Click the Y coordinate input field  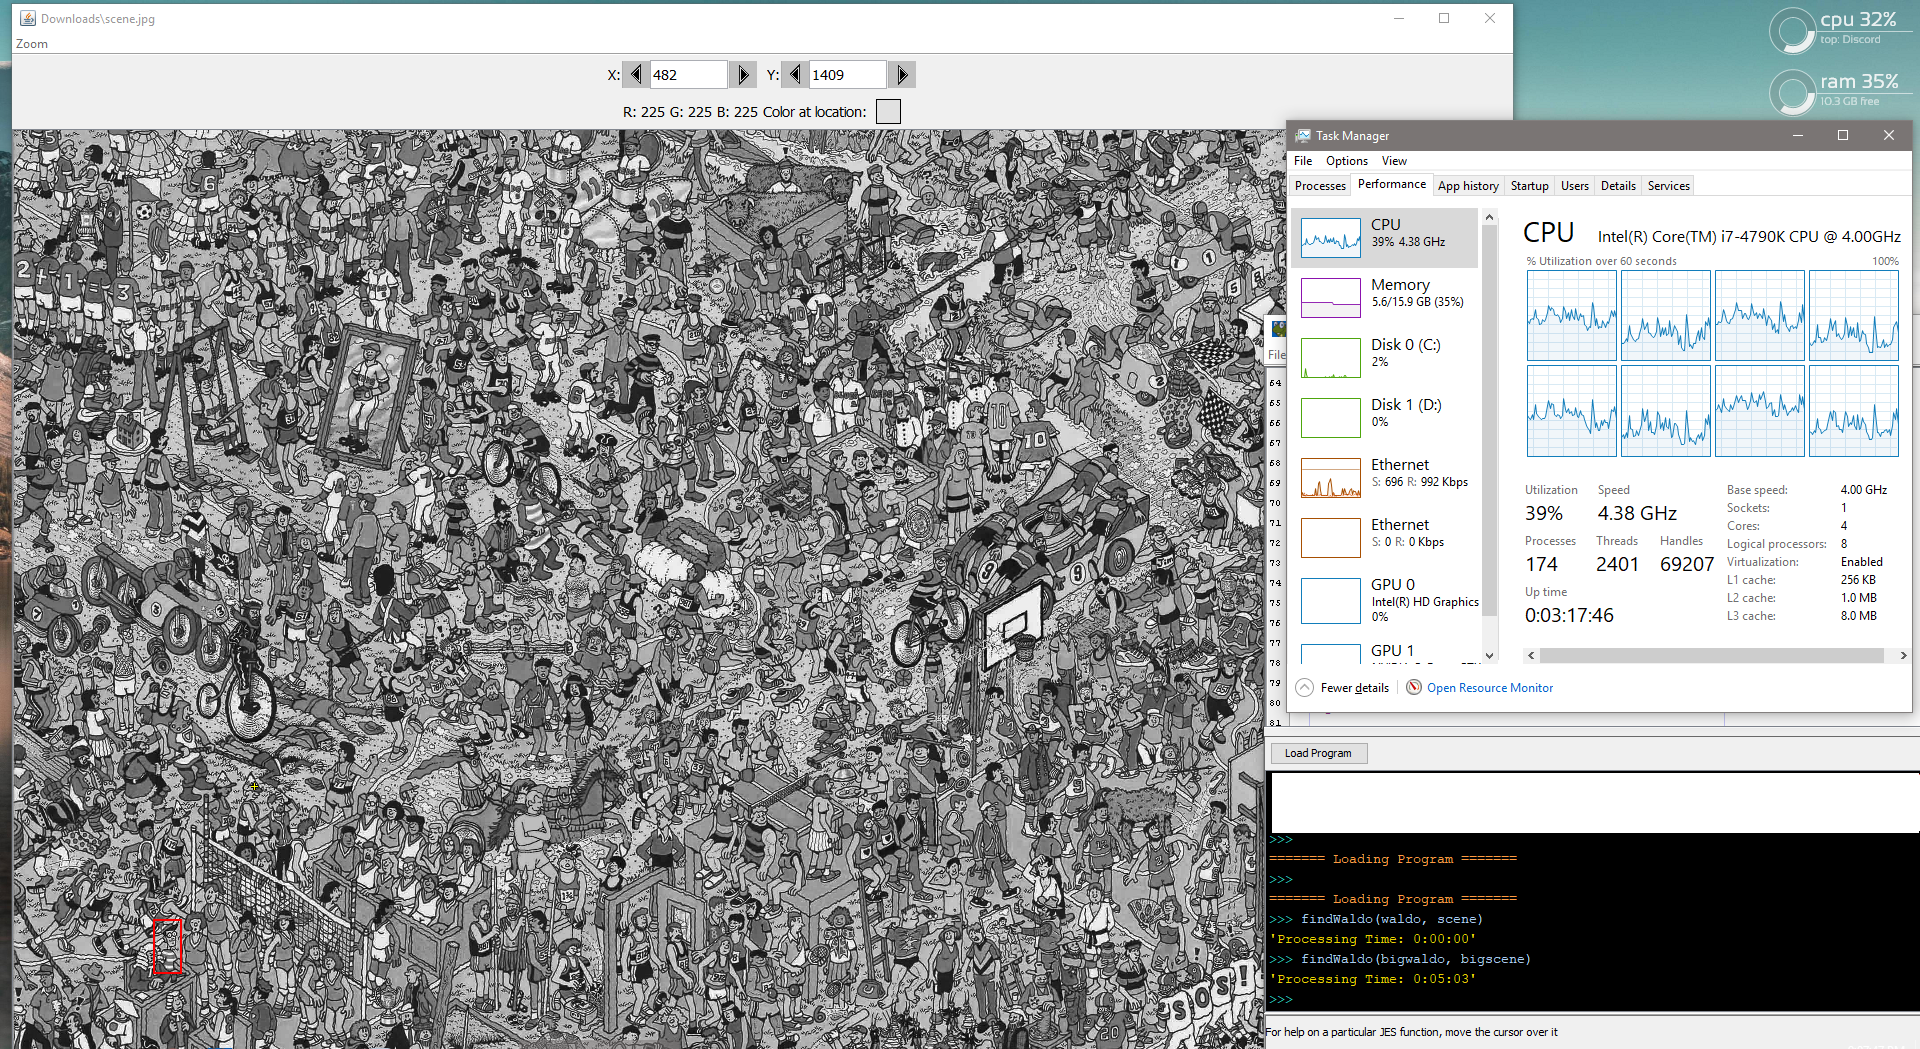click(847, 75)
